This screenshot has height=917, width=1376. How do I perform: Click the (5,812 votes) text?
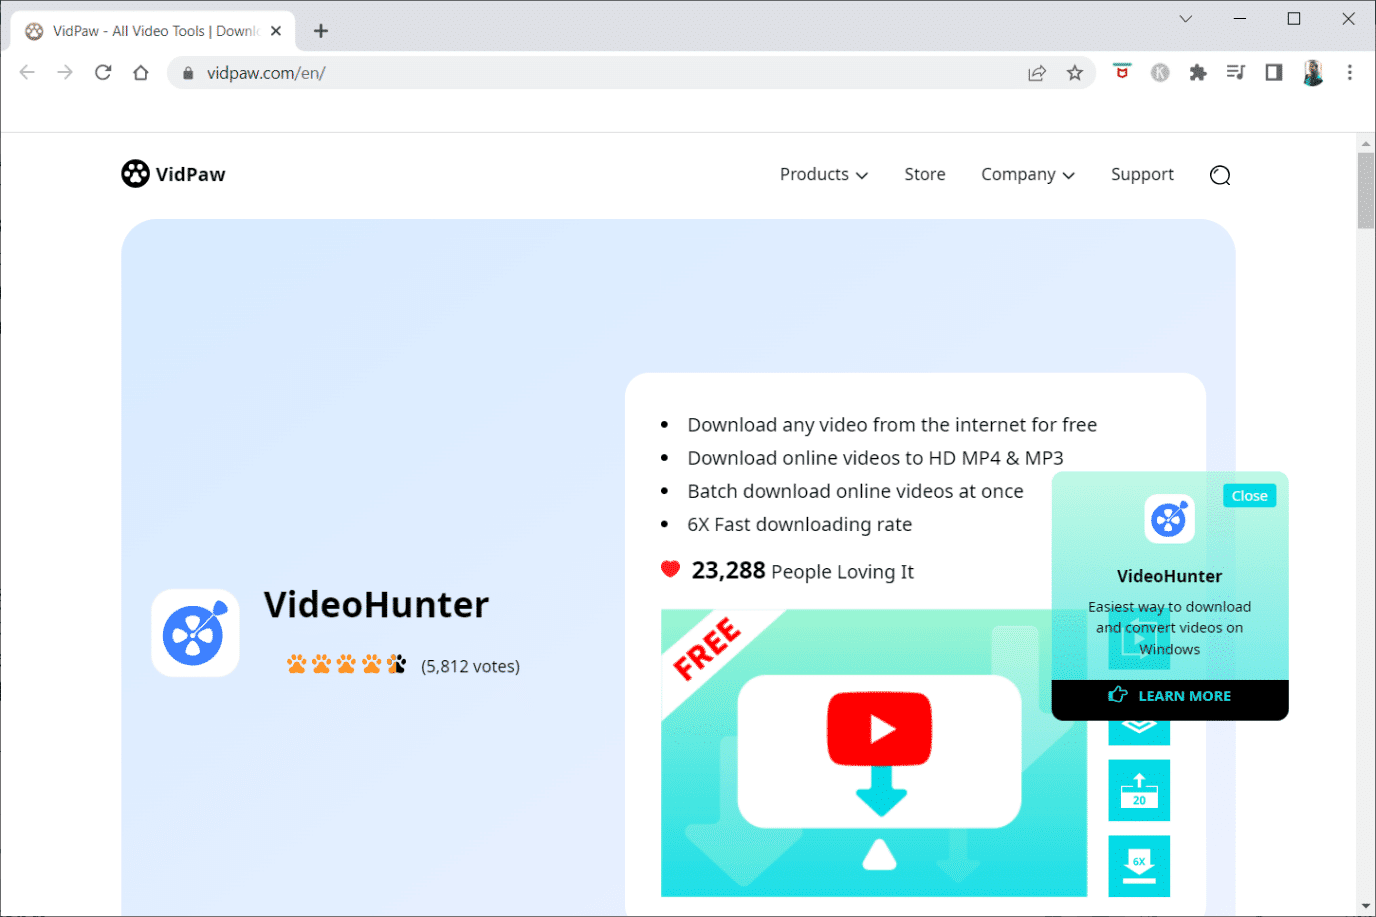tap(470, 666)
